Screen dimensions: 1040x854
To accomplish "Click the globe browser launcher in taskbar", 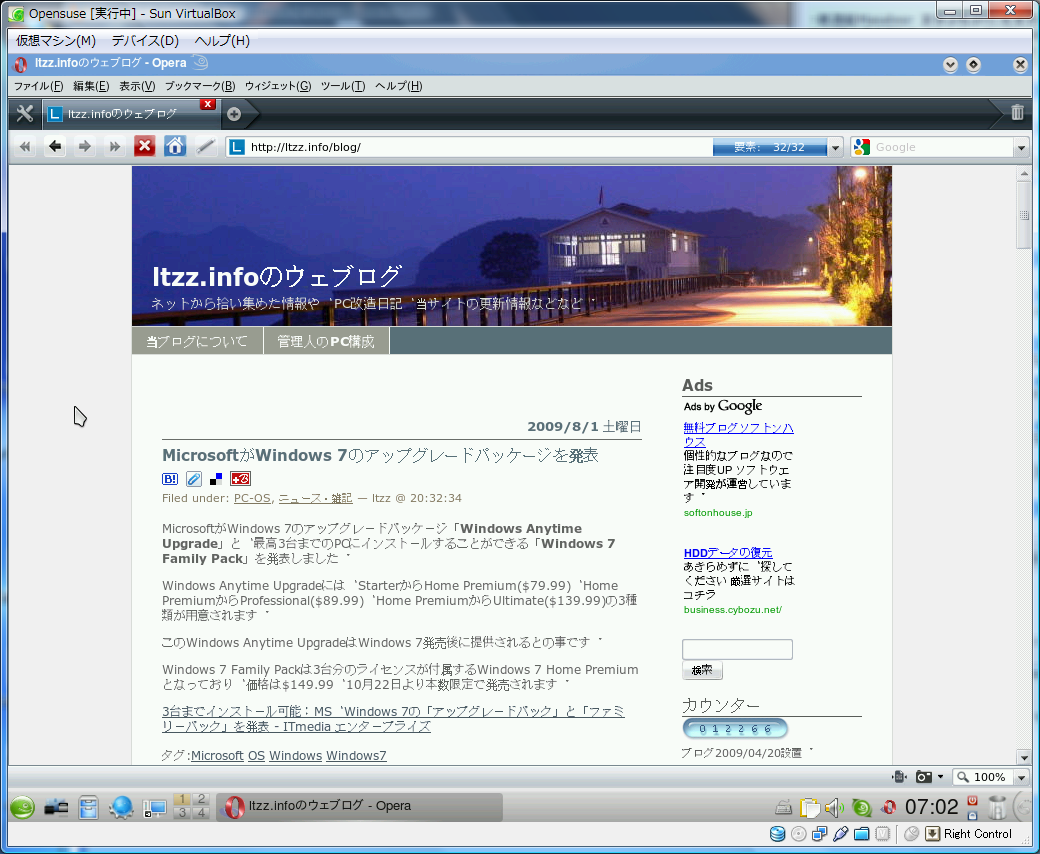I will pyautogui.click(x=121, y=808).
